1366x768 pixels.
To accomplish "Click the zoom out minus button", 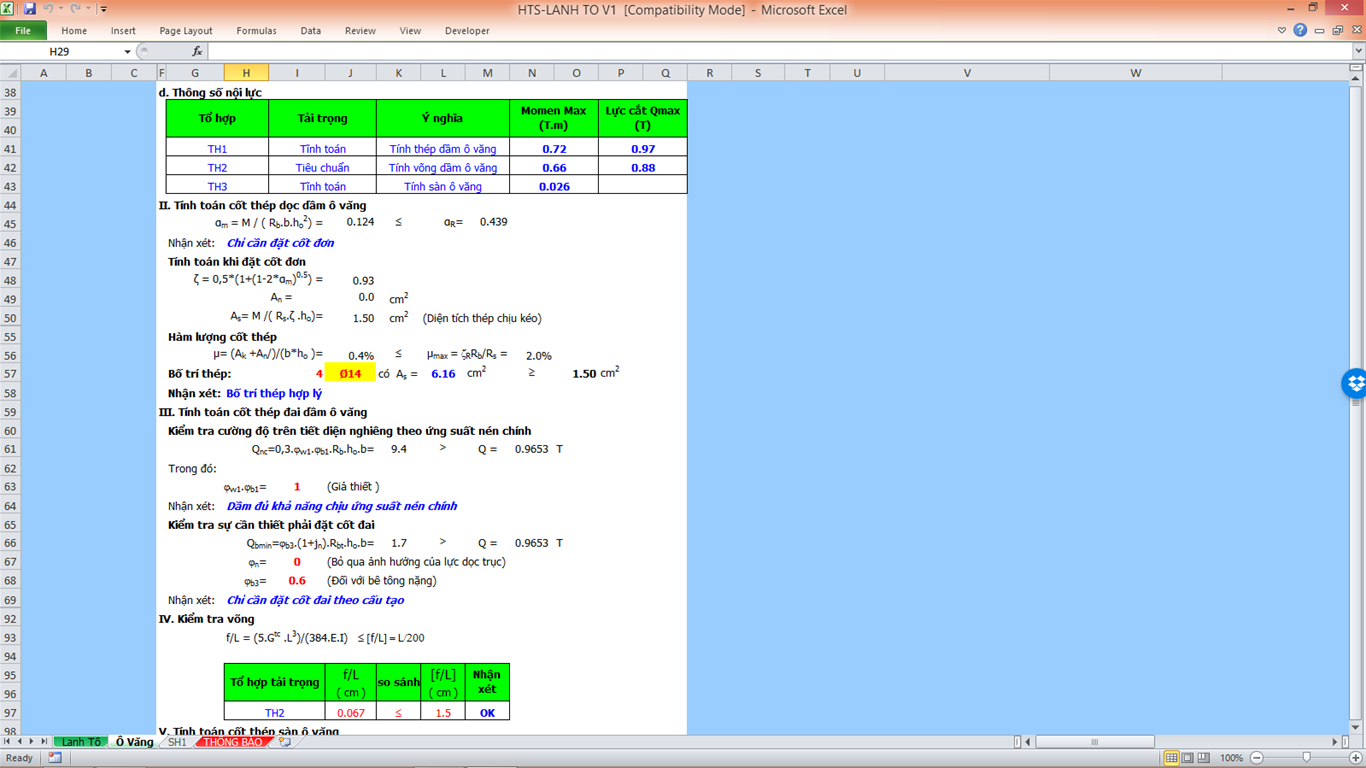I will click(1257, 758).
